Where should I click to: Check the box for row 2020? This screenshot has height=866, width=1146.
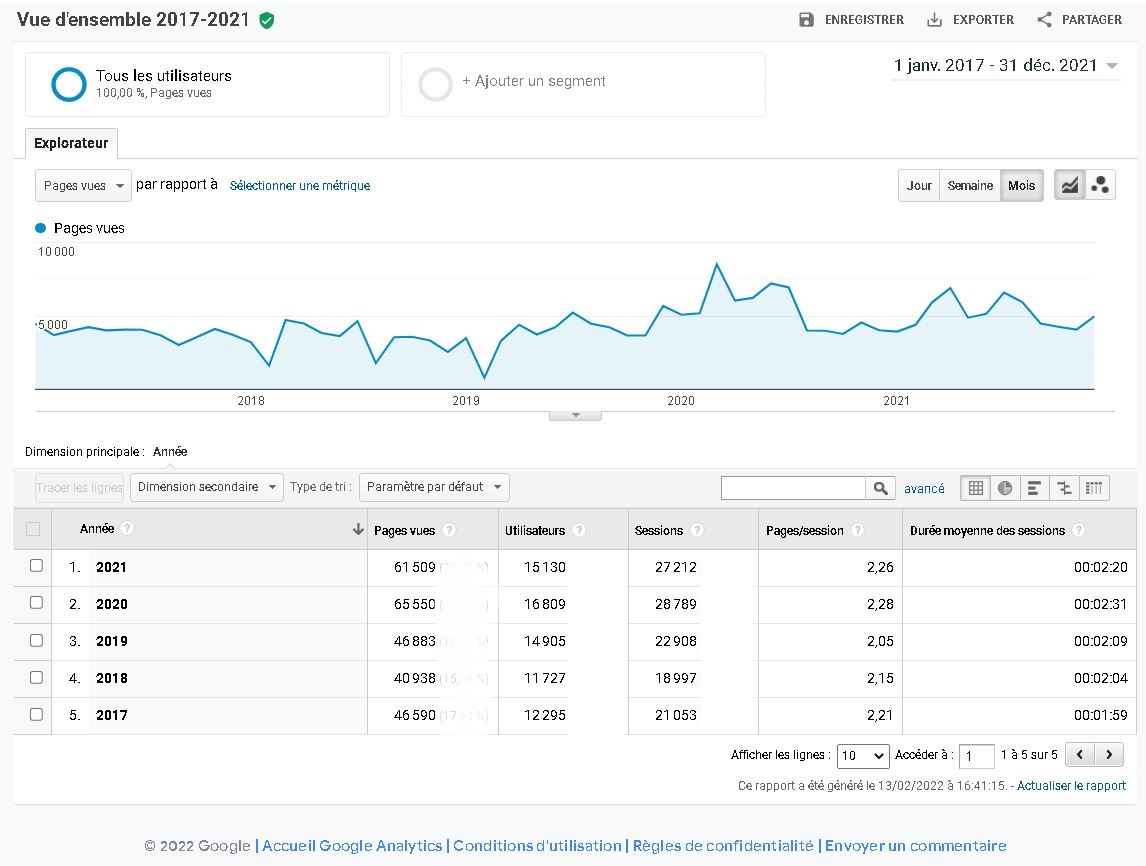pyautogui.click(x=37, y=603)
